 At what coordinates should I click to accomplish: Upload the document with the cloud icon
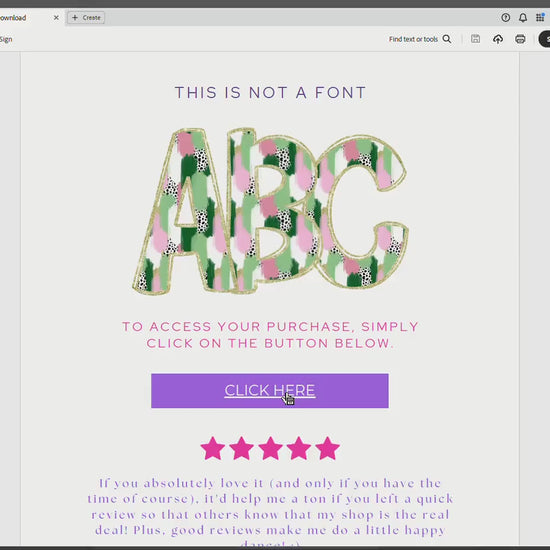pos(498,39)
